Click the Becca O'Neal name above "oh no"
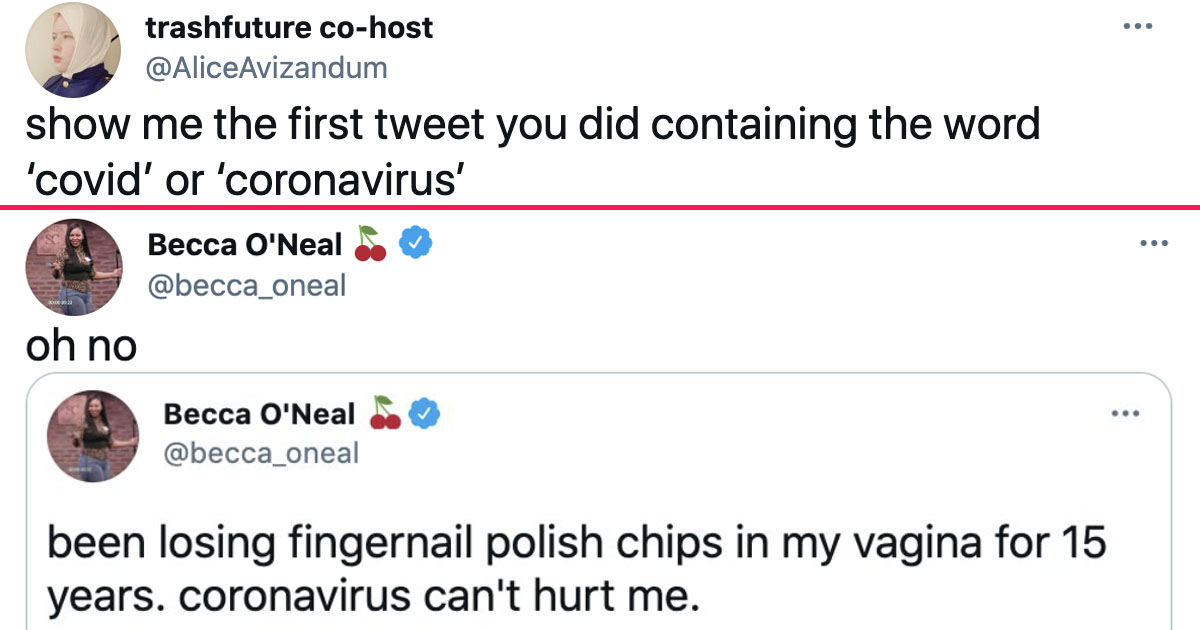This screenshot has height=630, width=1200. click(x=245, y=243)
